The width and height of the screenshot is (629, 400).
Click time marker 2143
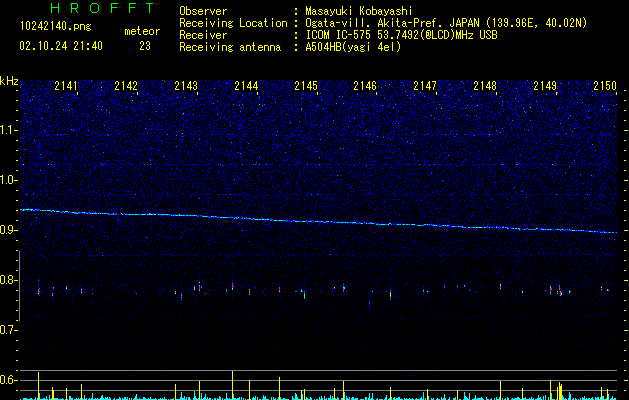pos(186,86)
